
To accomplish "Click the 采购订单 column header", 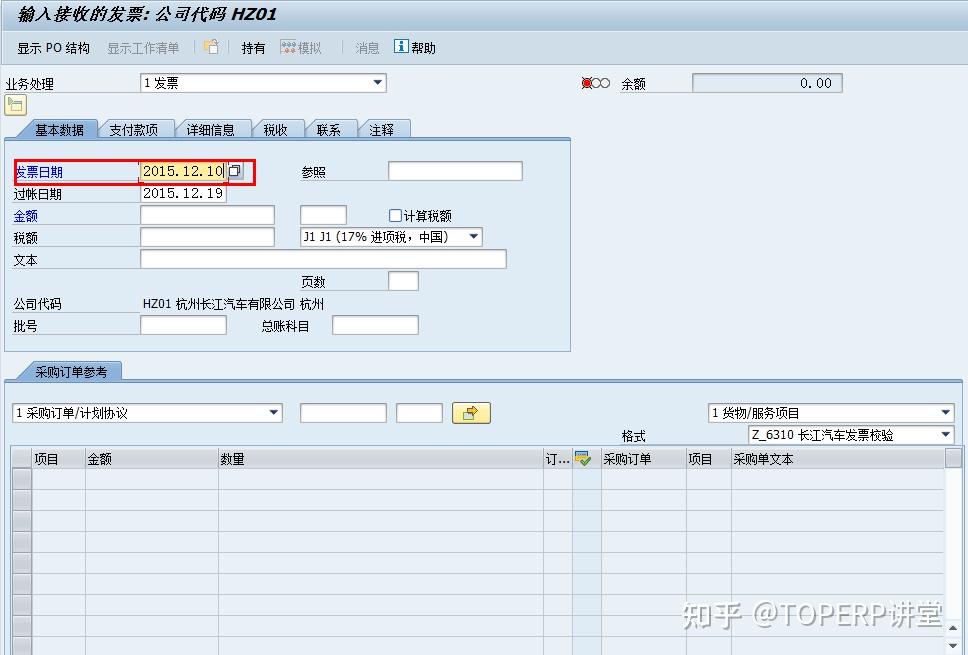I will [x=643, y=459].
